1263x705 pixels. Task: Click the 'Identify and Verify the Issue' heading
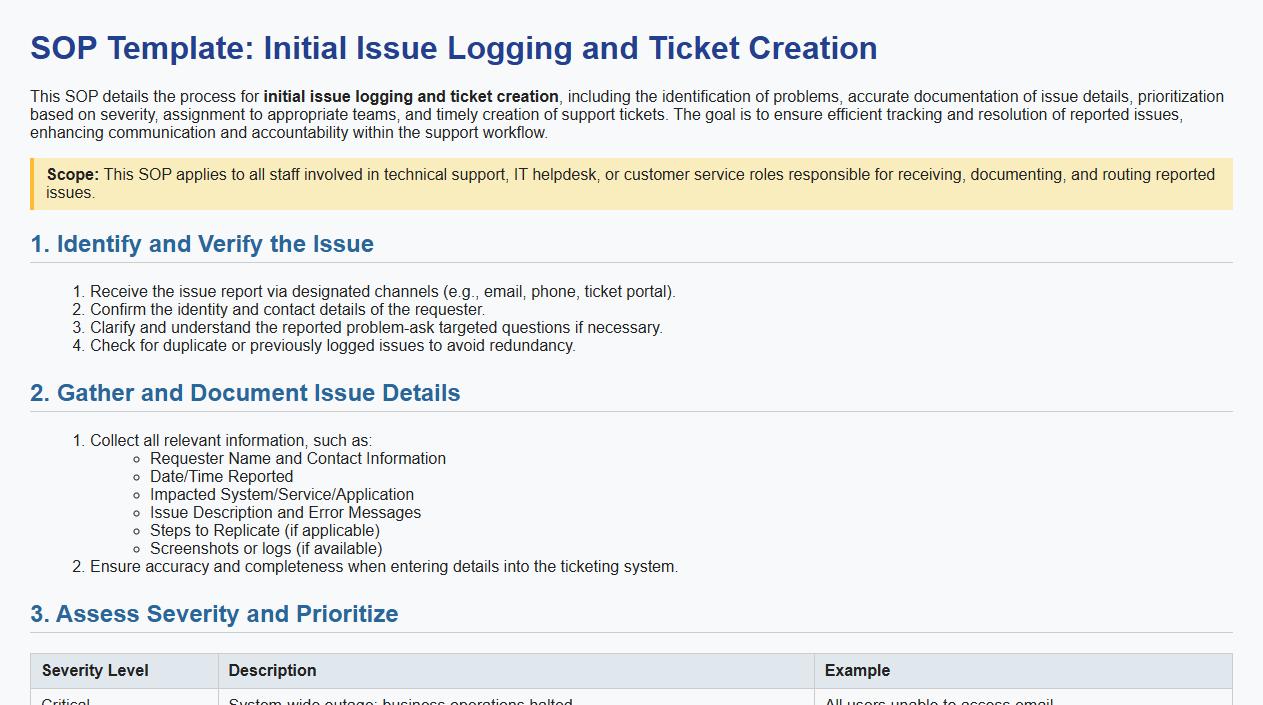coord(202,244)
